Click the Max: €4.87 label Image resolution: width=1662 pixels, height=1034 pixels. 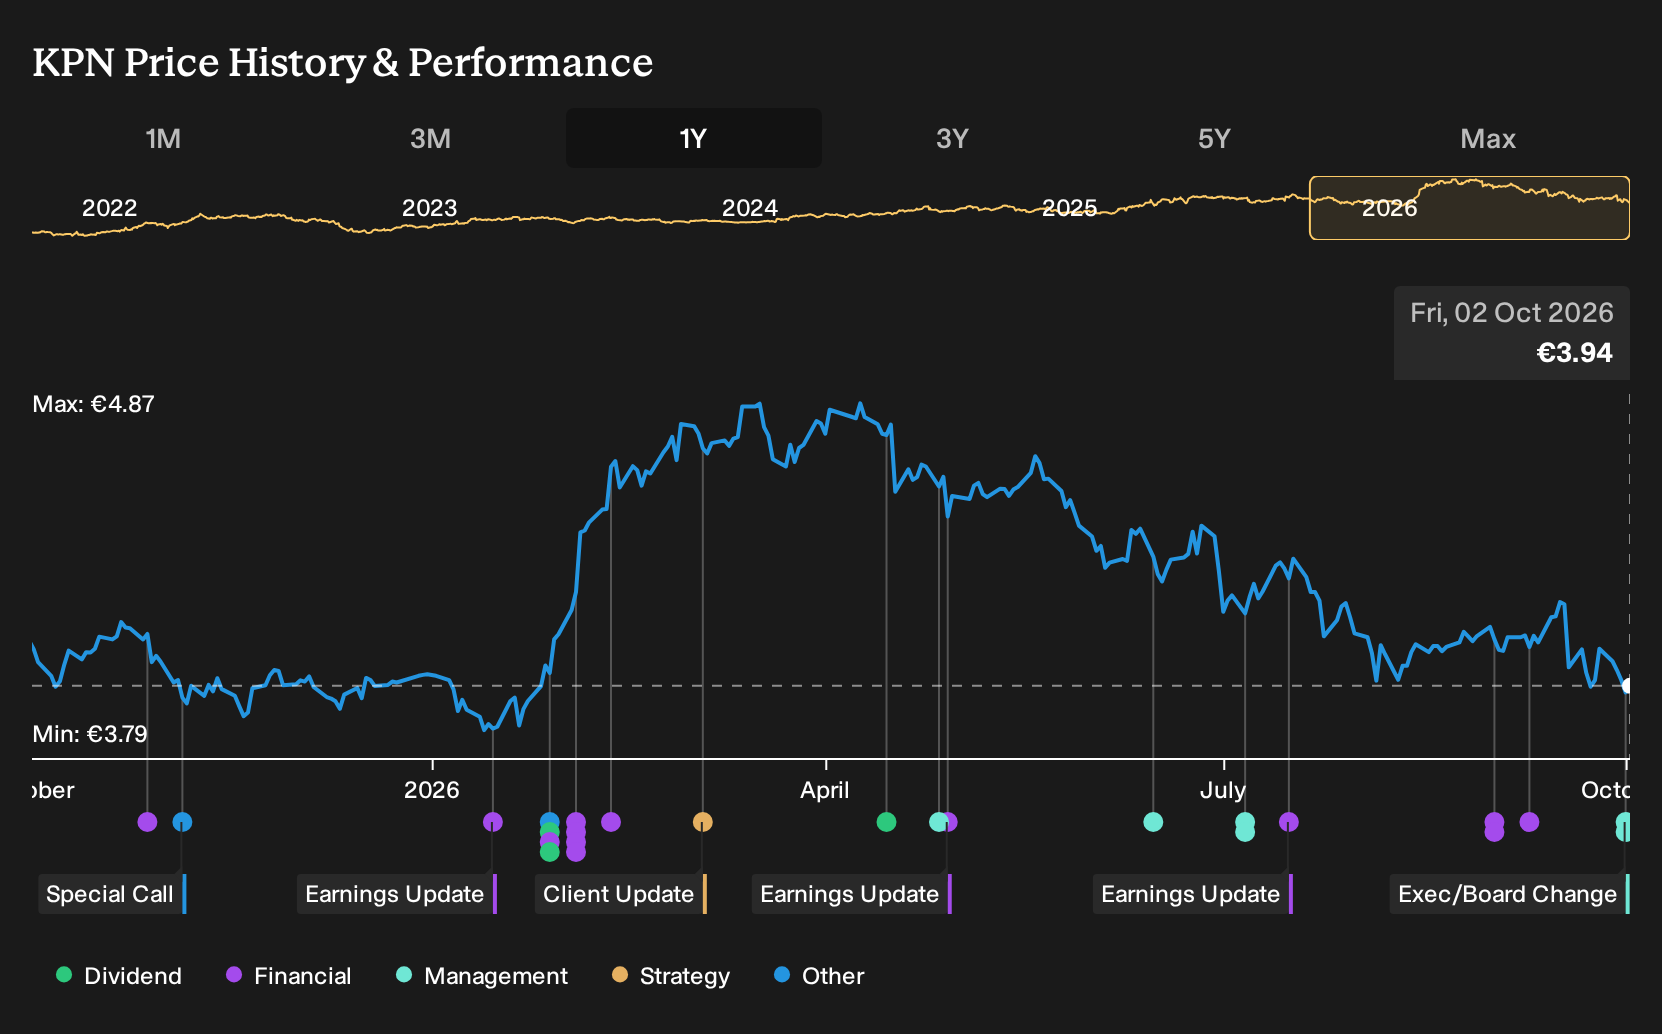tap(94, 404)
